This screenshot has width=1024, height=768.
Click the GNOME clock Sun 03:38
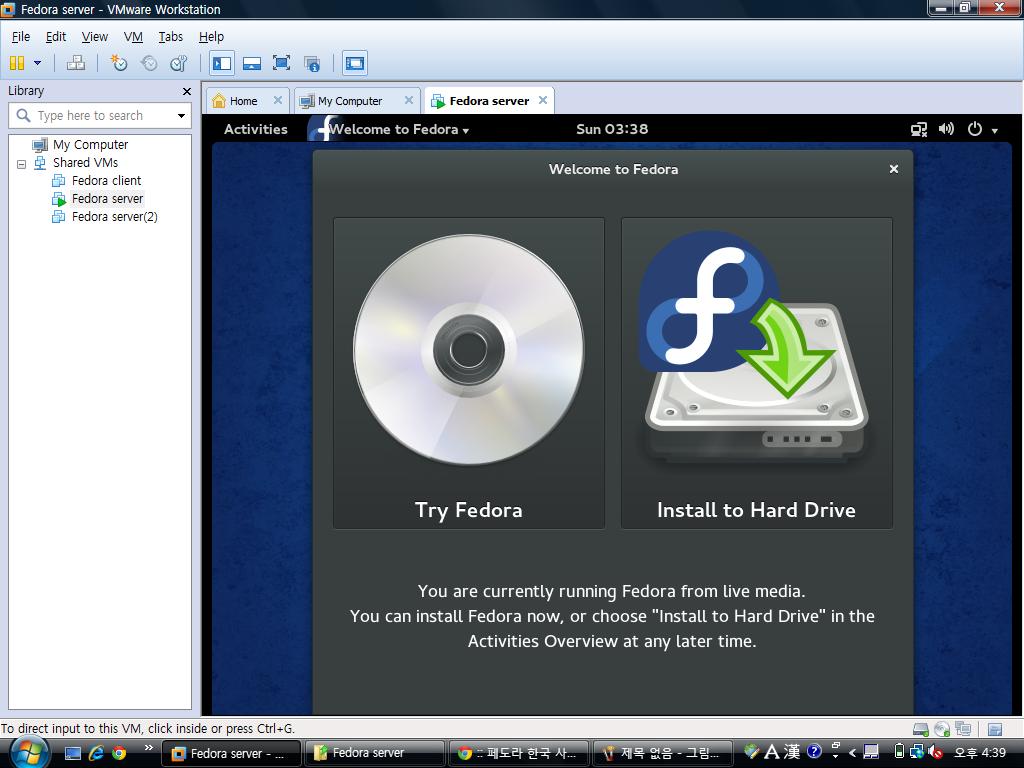click(x=612, y=129)
